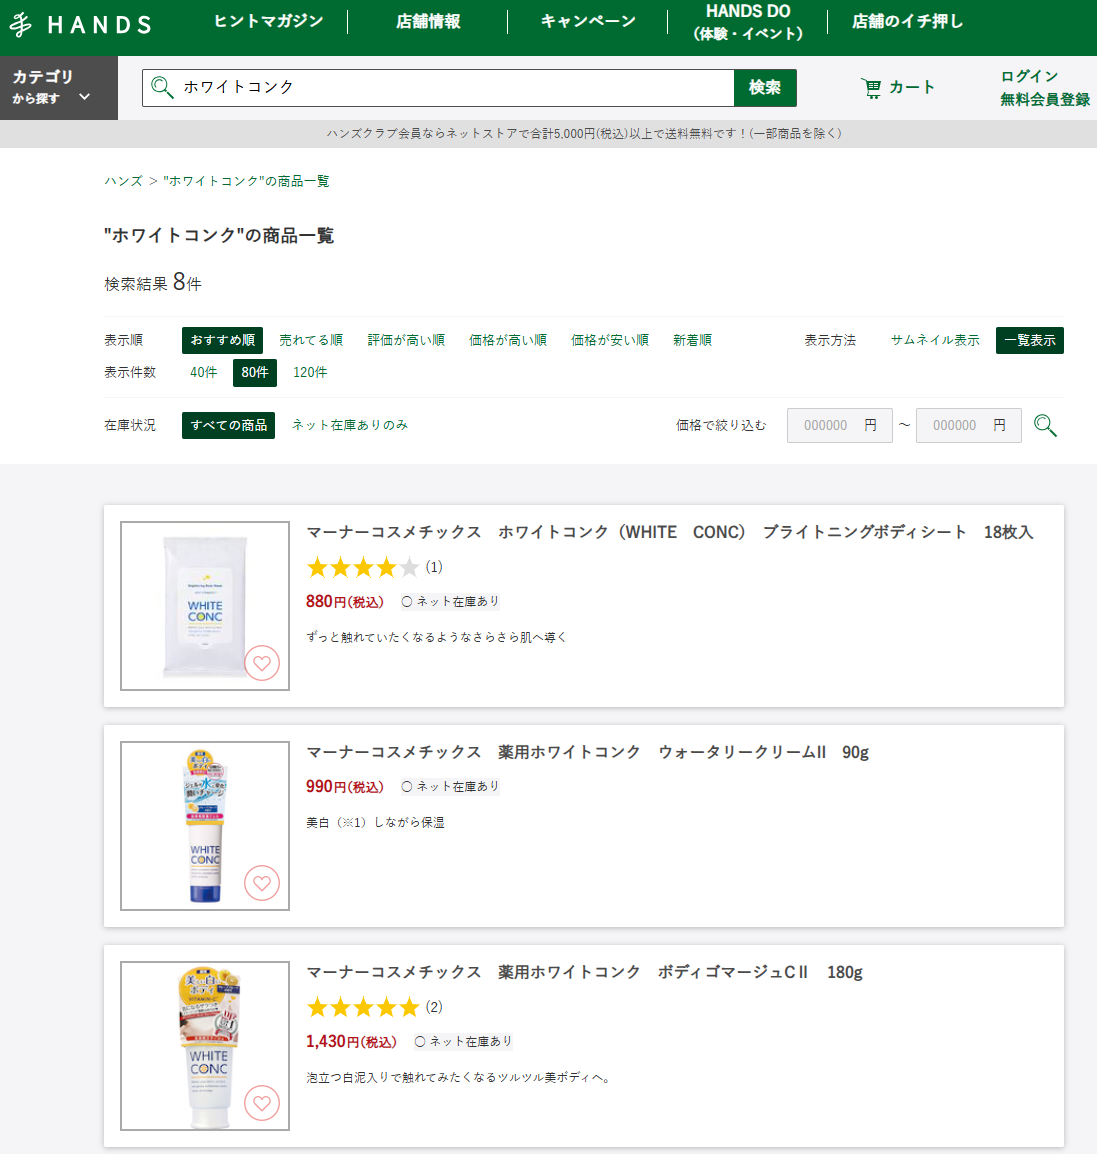Select すべての商品 stock filter

point(228,425)
